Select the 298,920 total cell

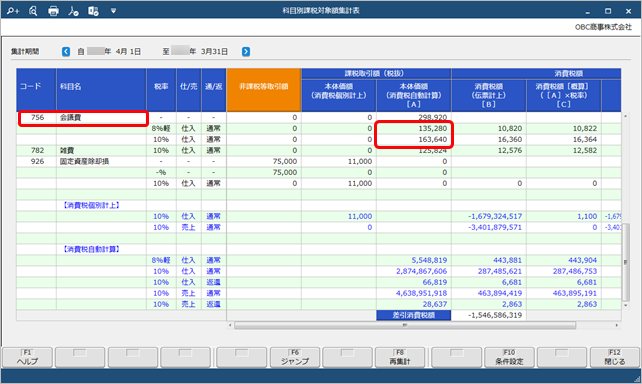[x=414, y=117]
